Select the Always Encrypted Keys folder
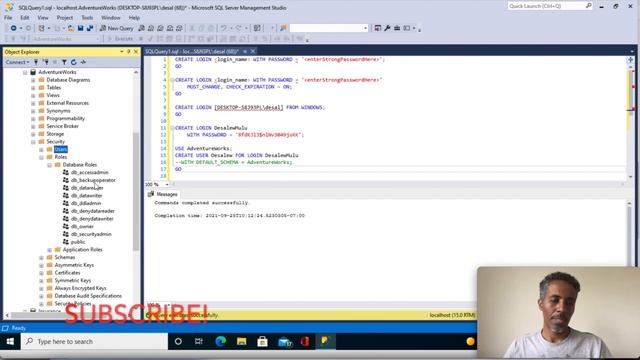Screen dimensions: 640x360 (x=80, y=288)
